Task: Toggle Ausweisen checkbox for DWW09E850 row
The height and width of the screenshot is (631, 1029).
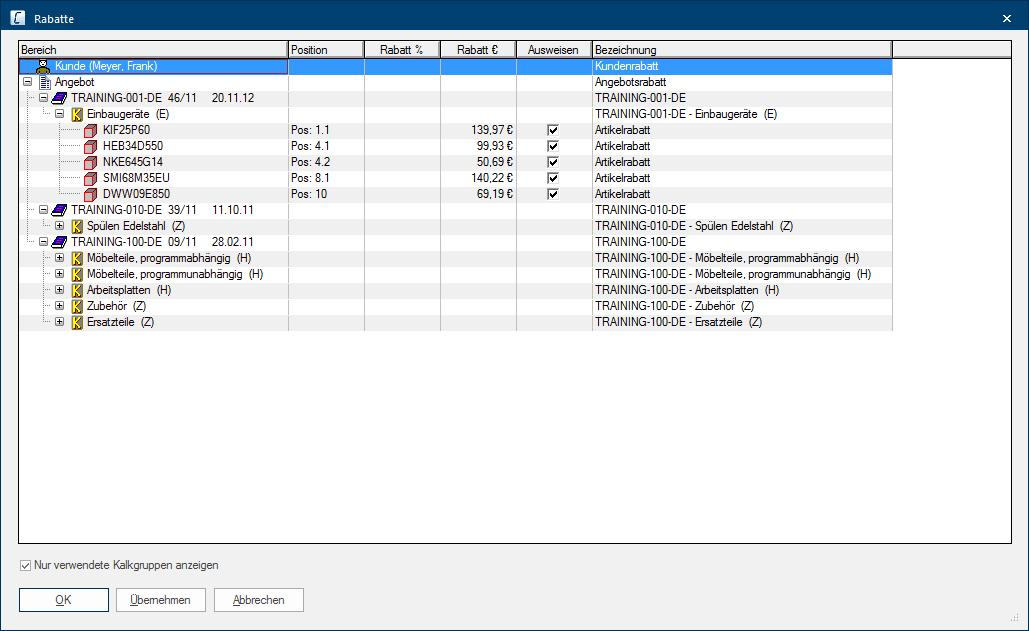Action: tap(553, 194)
